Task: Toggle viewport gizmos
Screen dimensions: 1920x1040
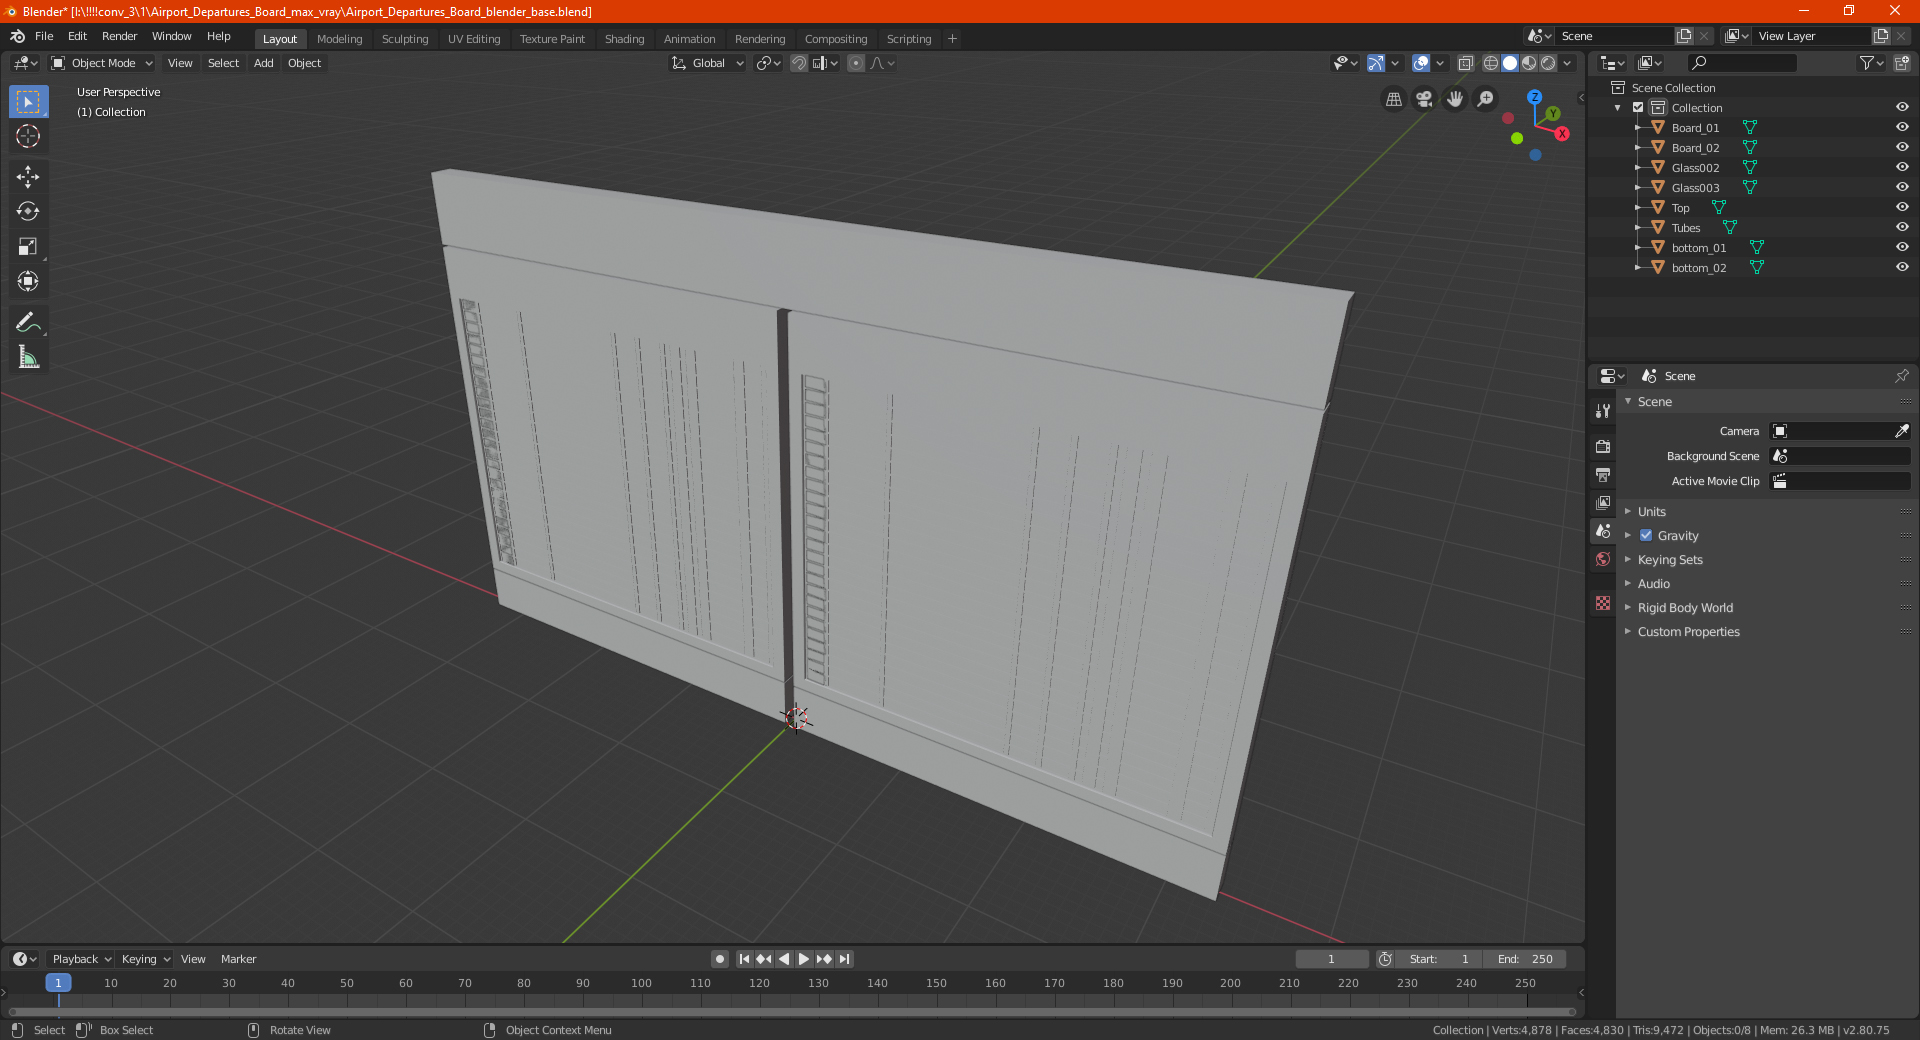Action: tap(1376, 63)
